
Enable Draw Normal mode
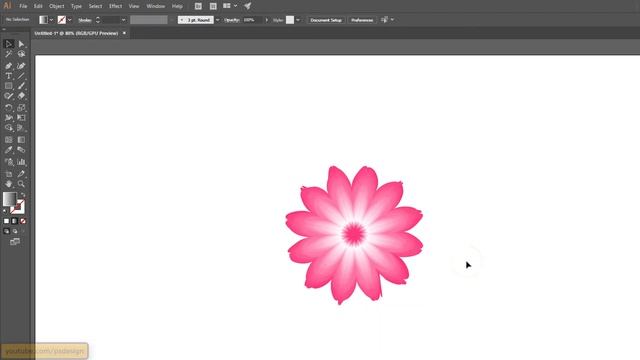(x=6, y=231)
